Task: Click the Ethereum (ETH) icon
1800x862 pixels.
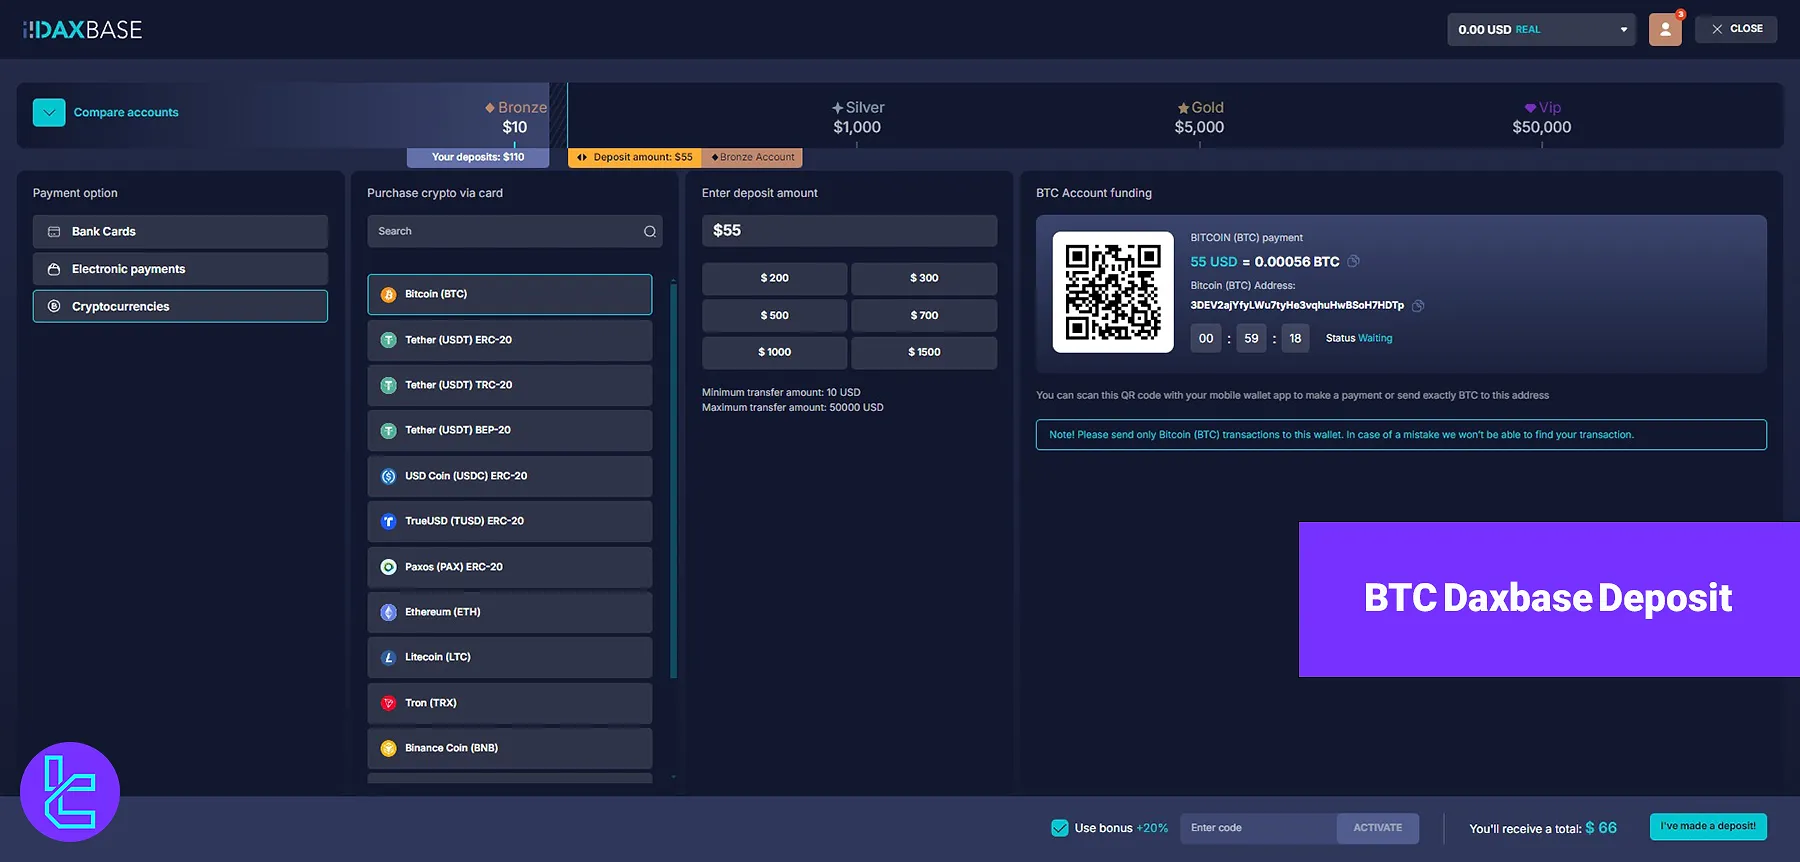Action: click(389, 612)
